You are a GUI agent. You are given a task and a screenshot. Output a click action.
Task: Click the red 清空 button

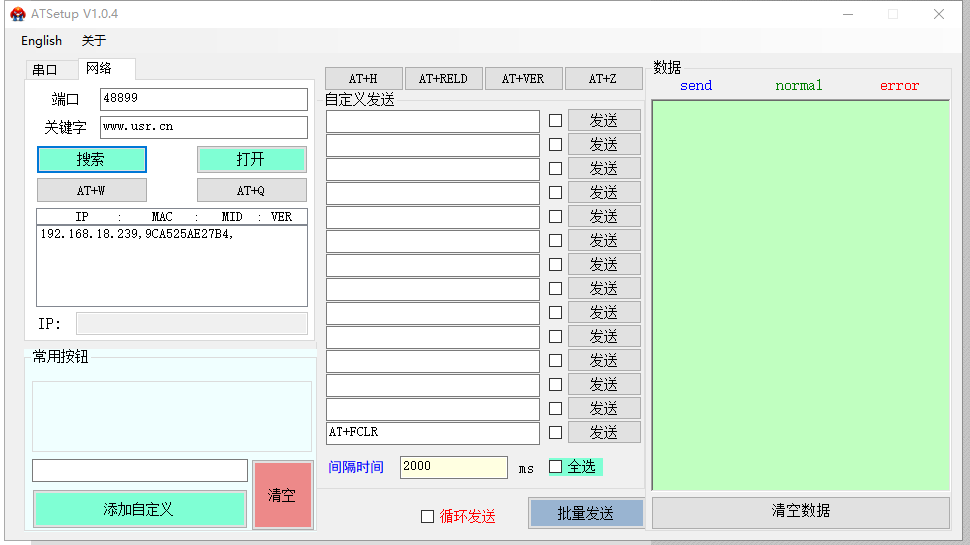[x=282, y=495]
